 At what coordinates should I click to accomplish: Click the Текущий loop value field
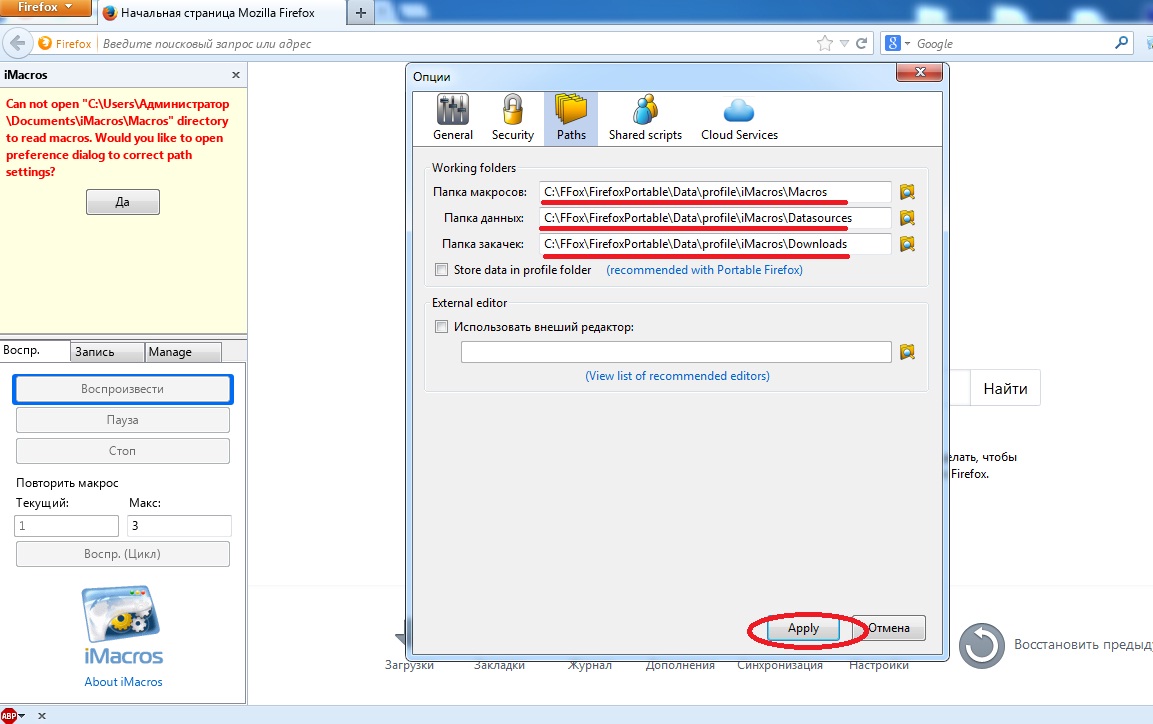click(x=66, y=526)
